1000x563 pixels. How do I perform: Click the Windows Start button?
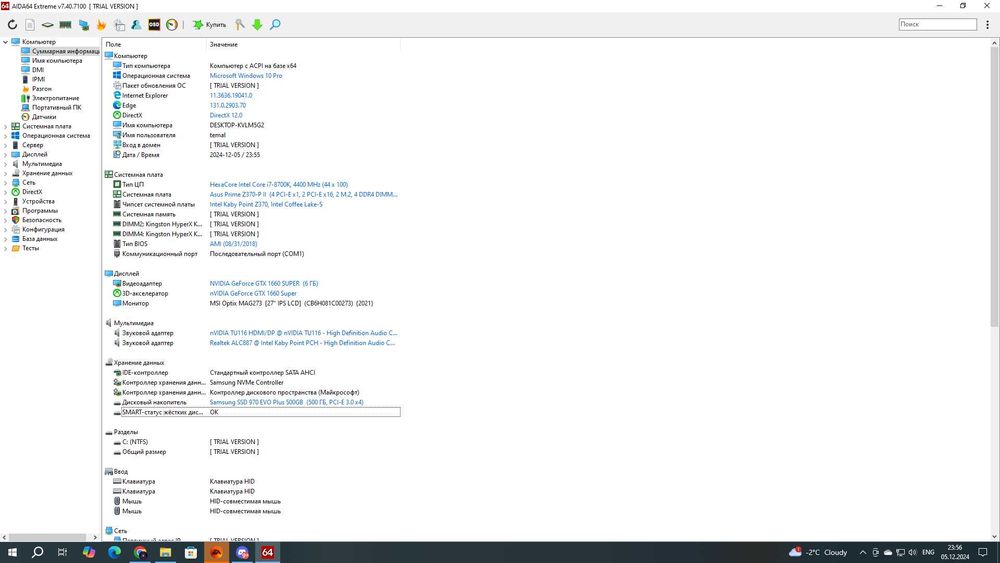(x=12, y=552)
